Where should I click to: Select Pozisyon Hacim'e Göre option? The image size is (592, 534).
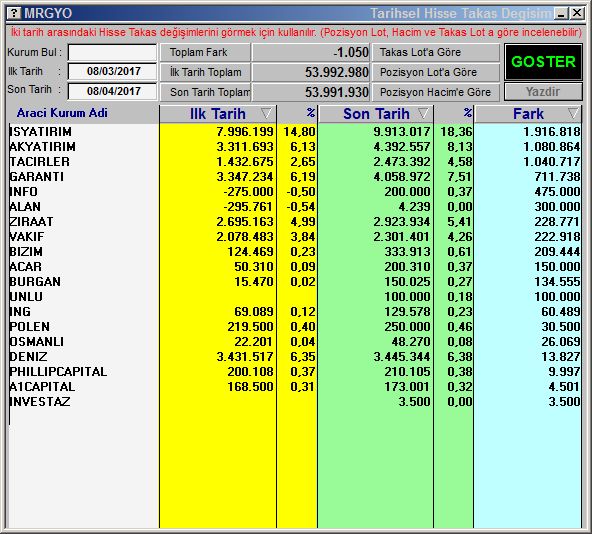pyautogui.click(x=436, y=92)
